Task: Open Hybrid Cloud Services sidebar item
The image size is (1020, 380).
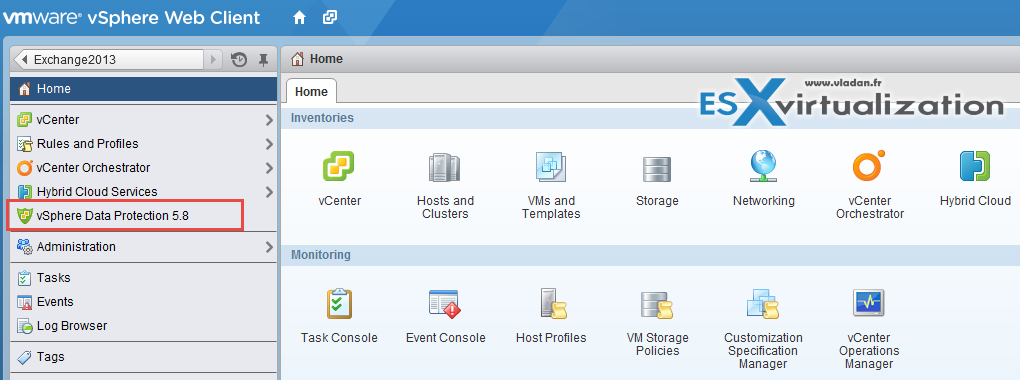Action: 144,192
